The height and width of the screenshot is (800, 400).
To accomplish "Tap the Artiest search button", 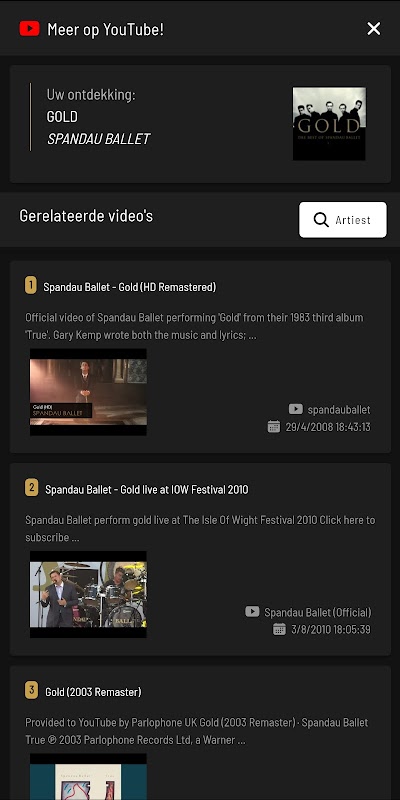I will [343, 220].
